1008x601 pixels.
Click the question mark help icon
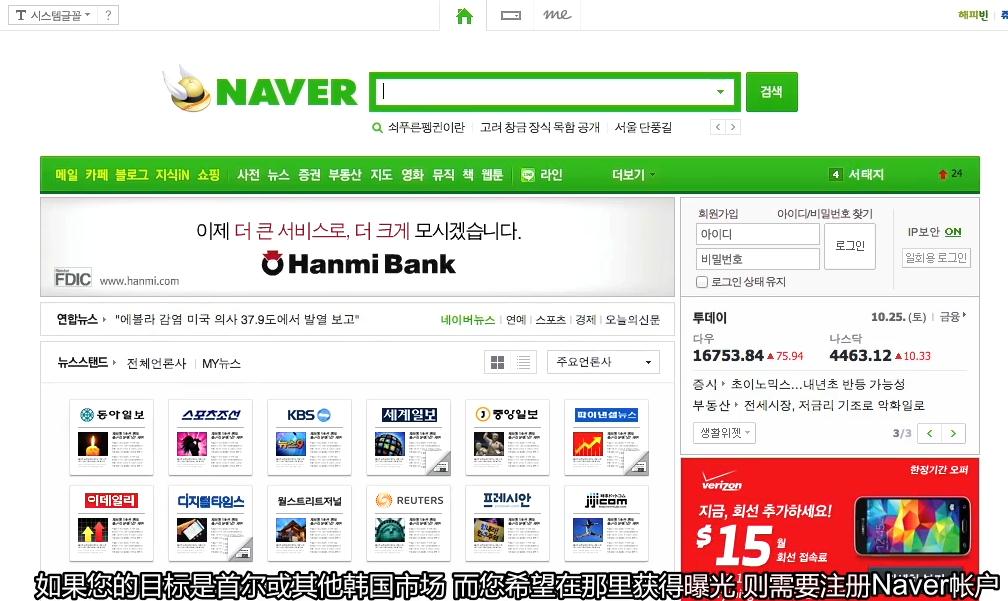click(108, 15)
